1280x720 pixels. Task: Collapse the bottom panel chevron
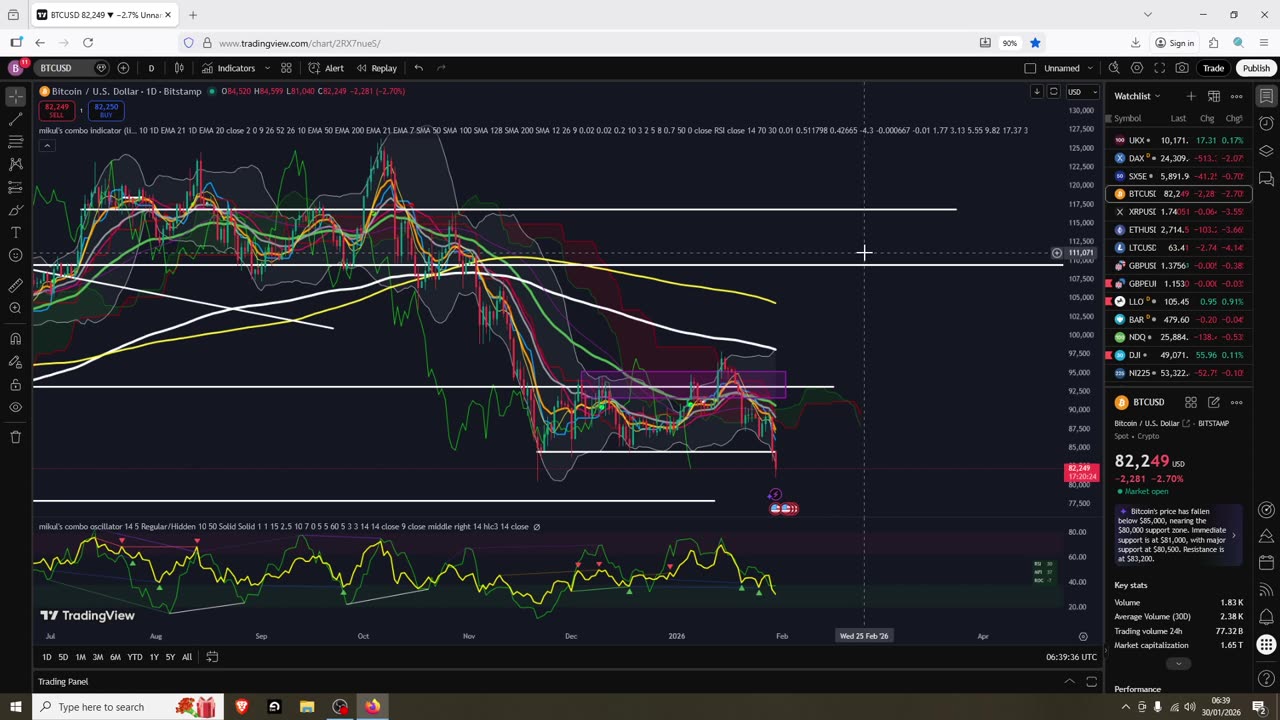1069,682
